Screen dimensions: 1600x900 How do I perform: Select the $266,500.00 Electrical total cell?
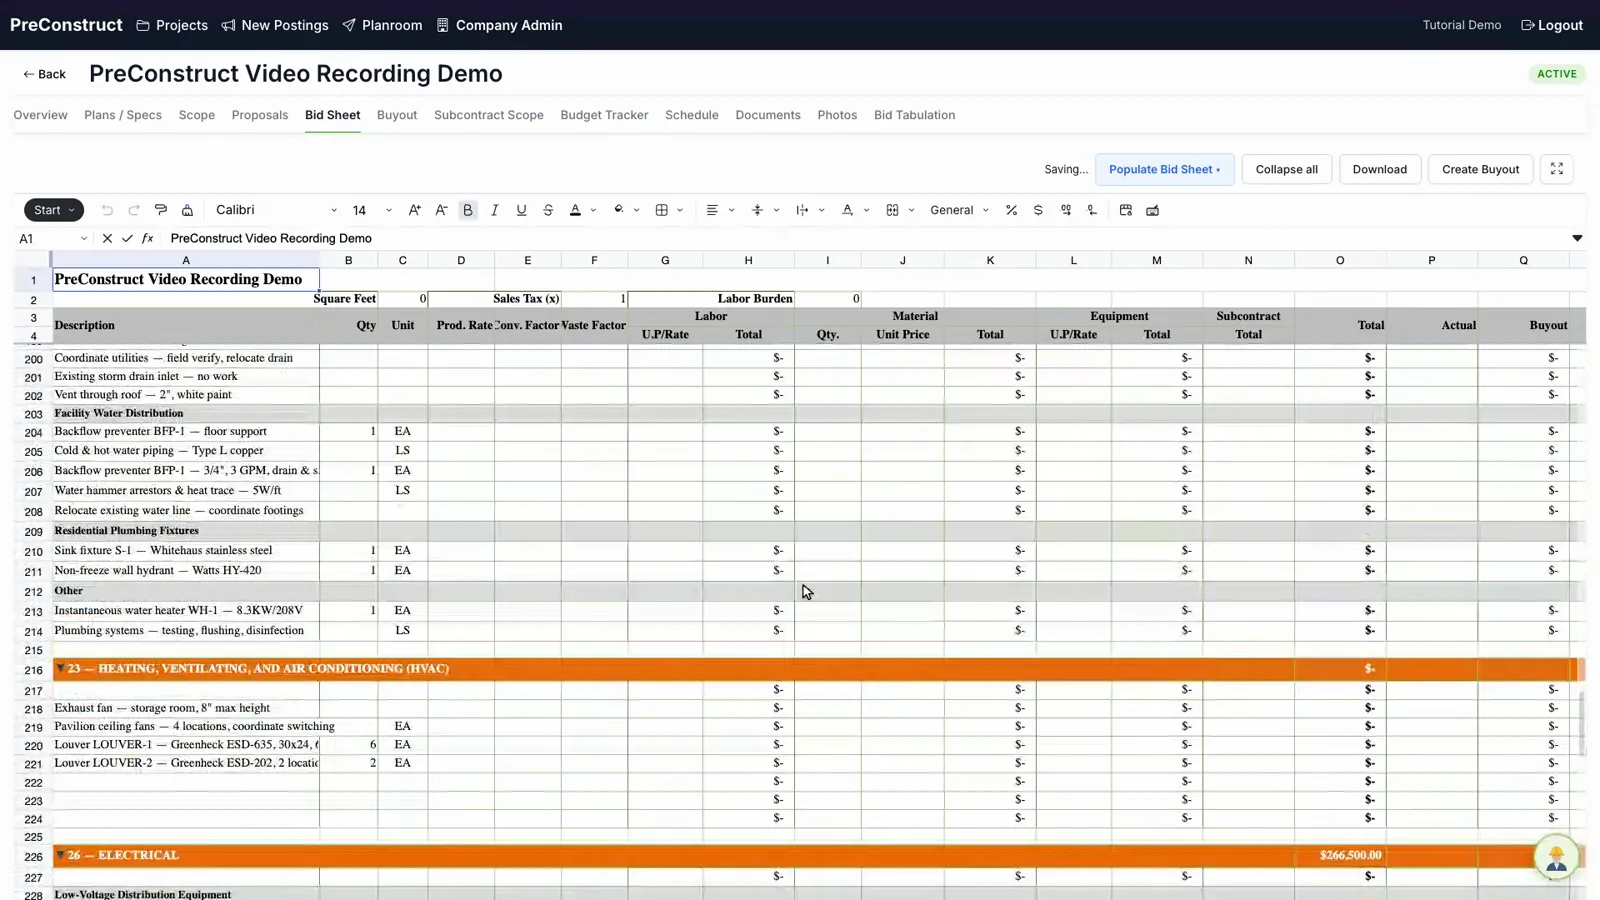point(1340,855)
